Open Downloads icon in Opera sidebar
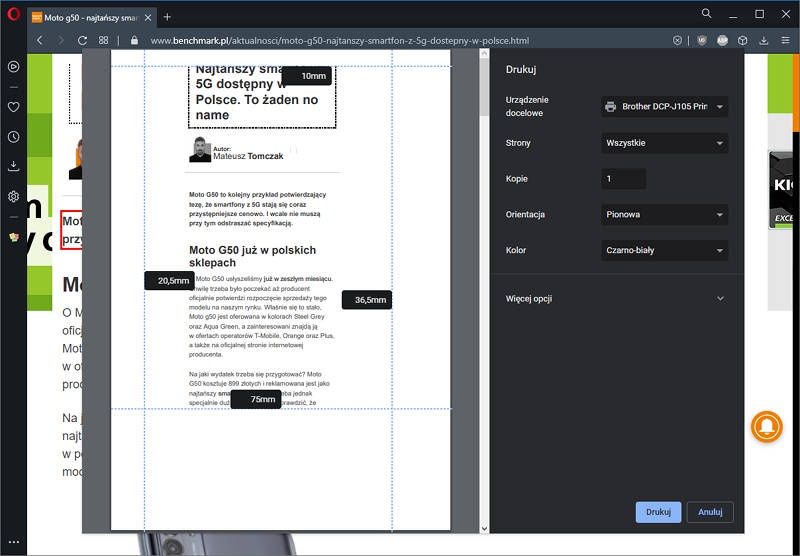Viewport: 800px width, 556px height. [14, 166]
